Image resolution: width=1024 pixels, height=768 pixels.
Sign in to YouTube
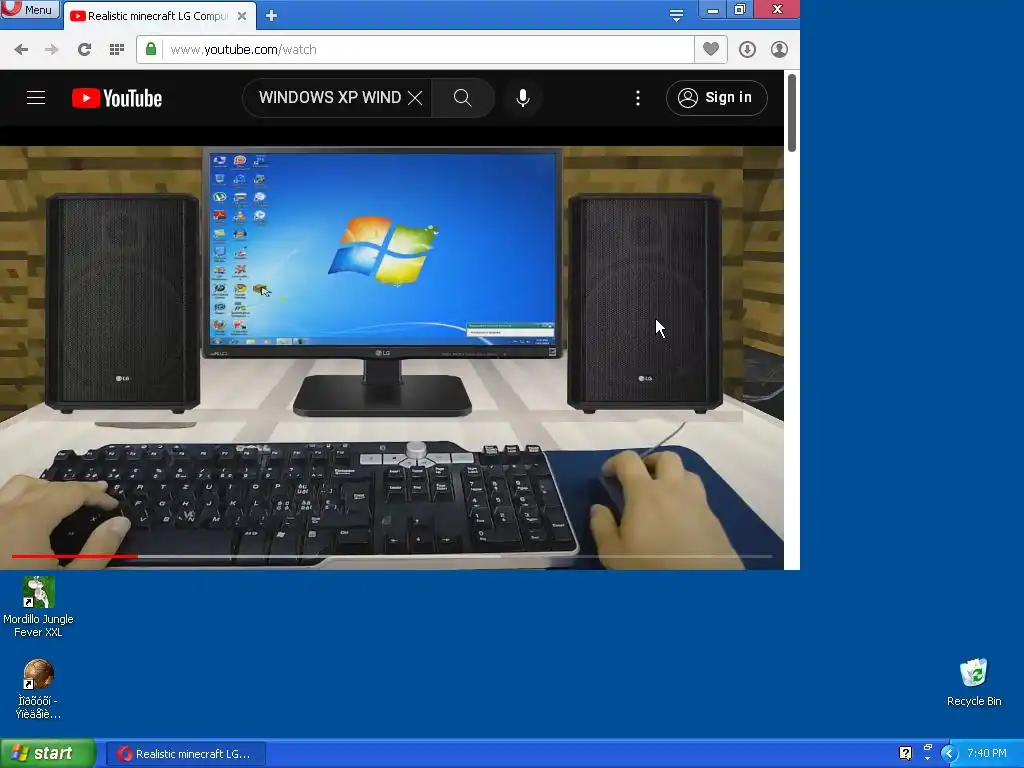pos(716,98)
